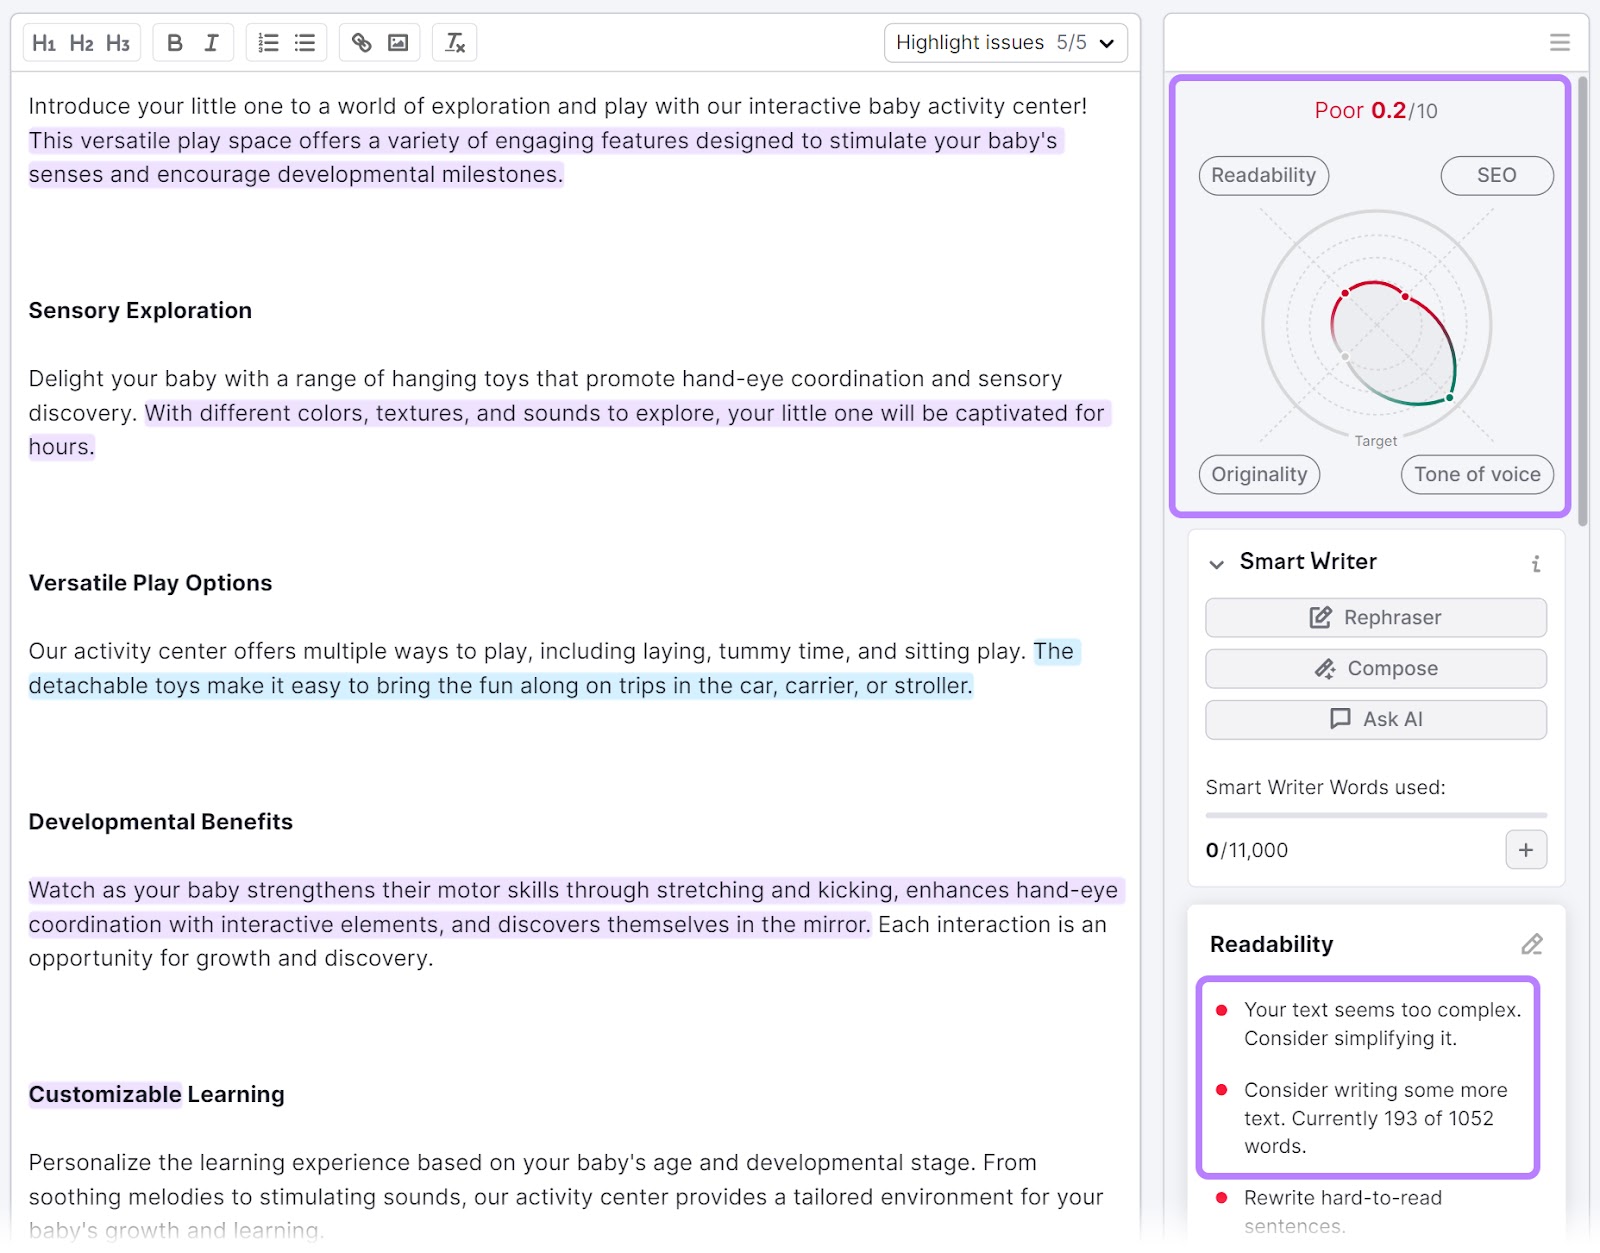Click the Smart Writer words usage bar
Image resolution: width=1600 pixels, height=1253 pixels.
(1376, 816)
